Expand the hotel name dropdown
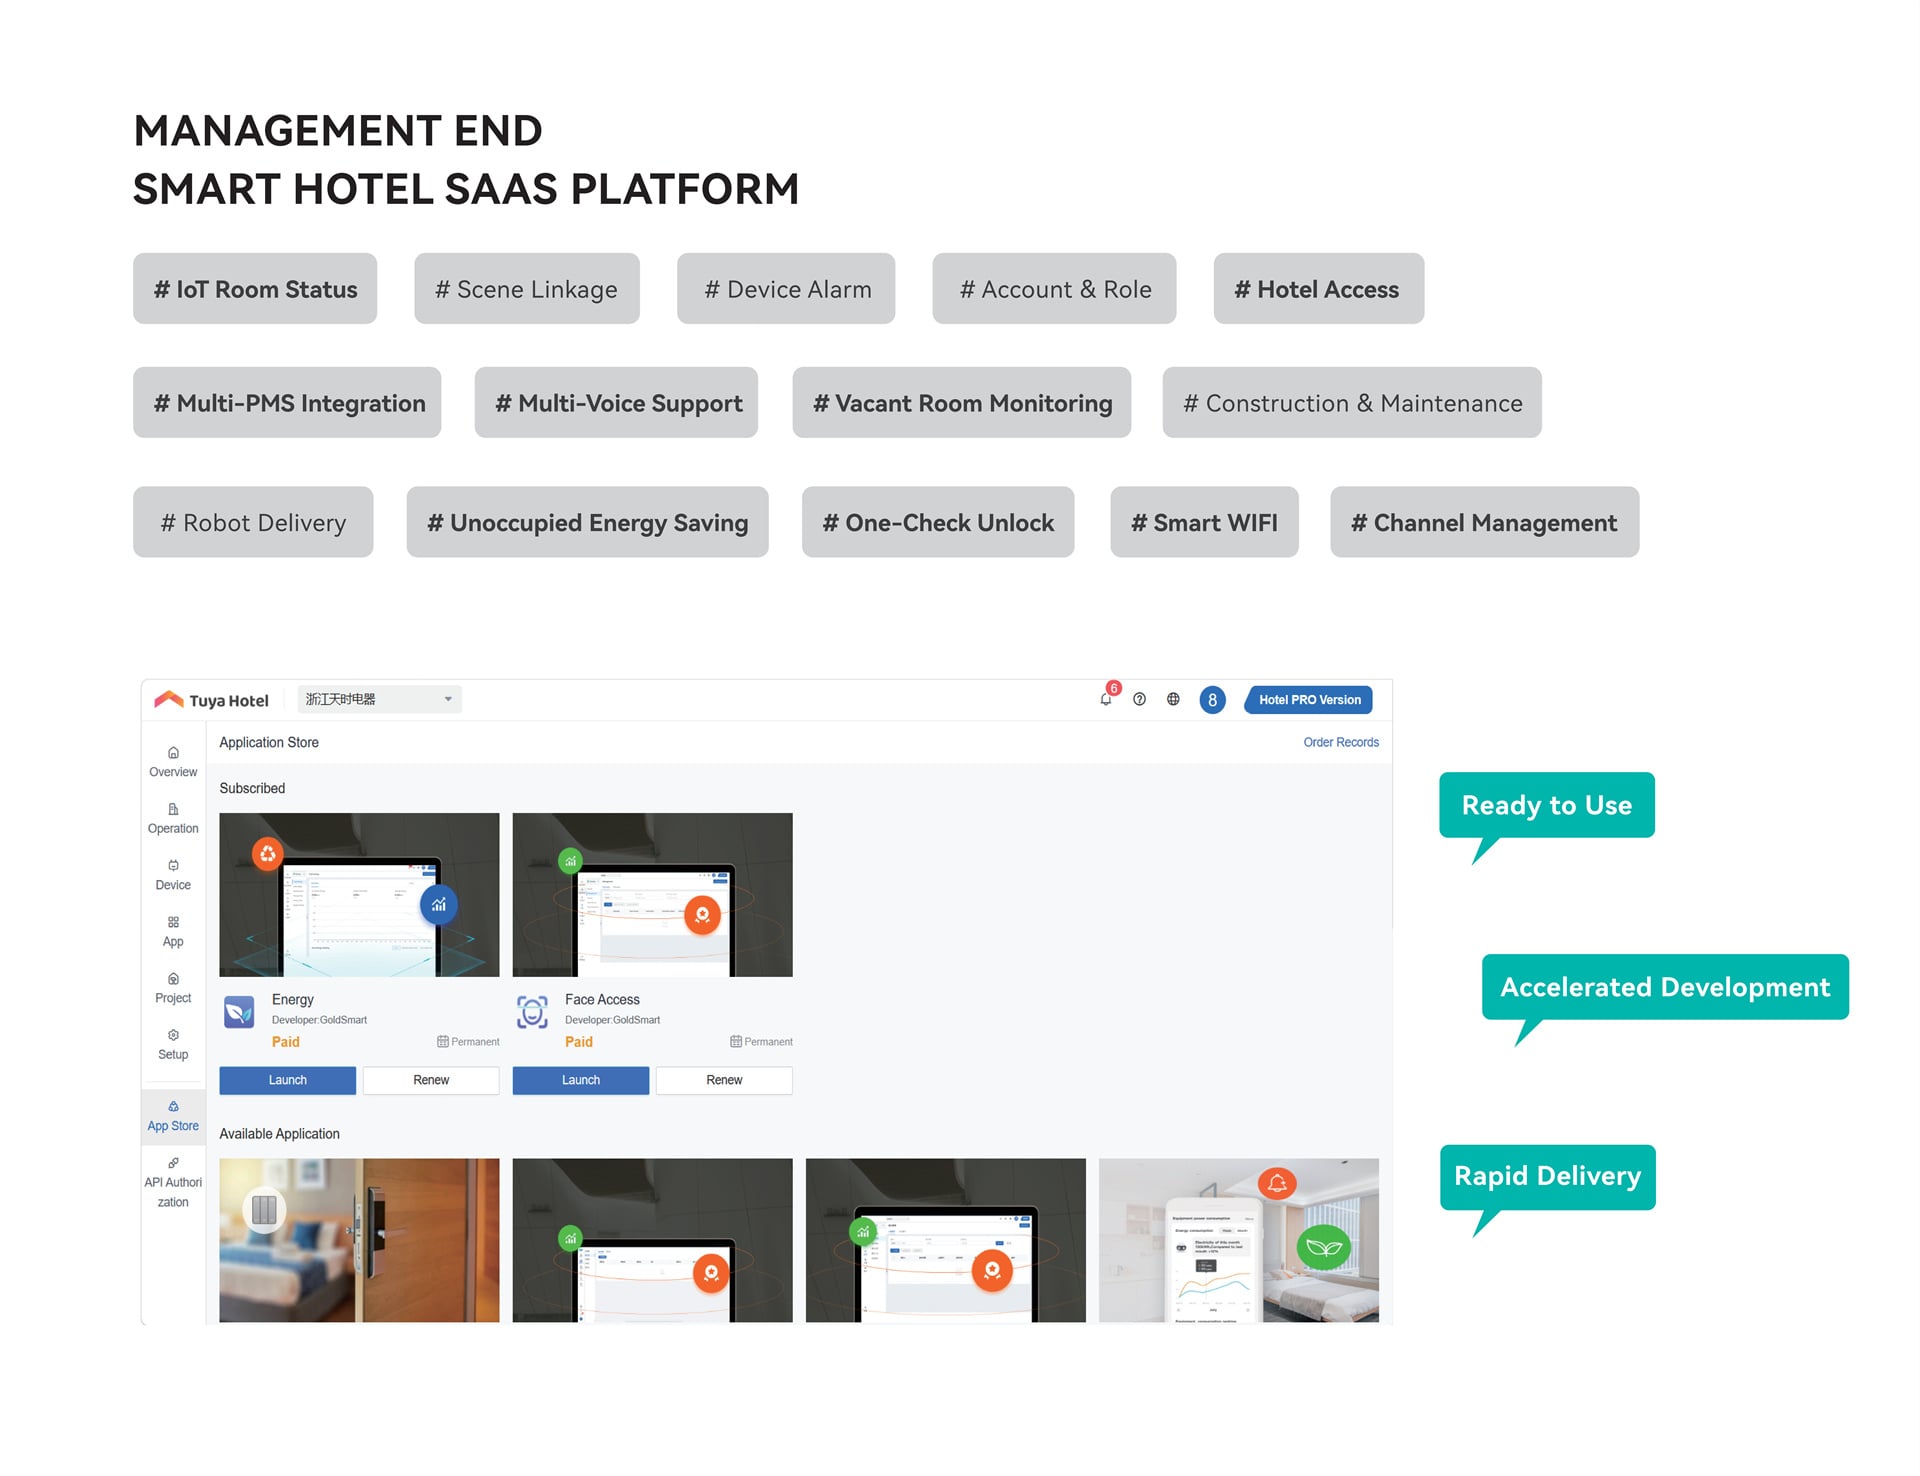Screen dimensions: 1920x1476 click(380, 699)
